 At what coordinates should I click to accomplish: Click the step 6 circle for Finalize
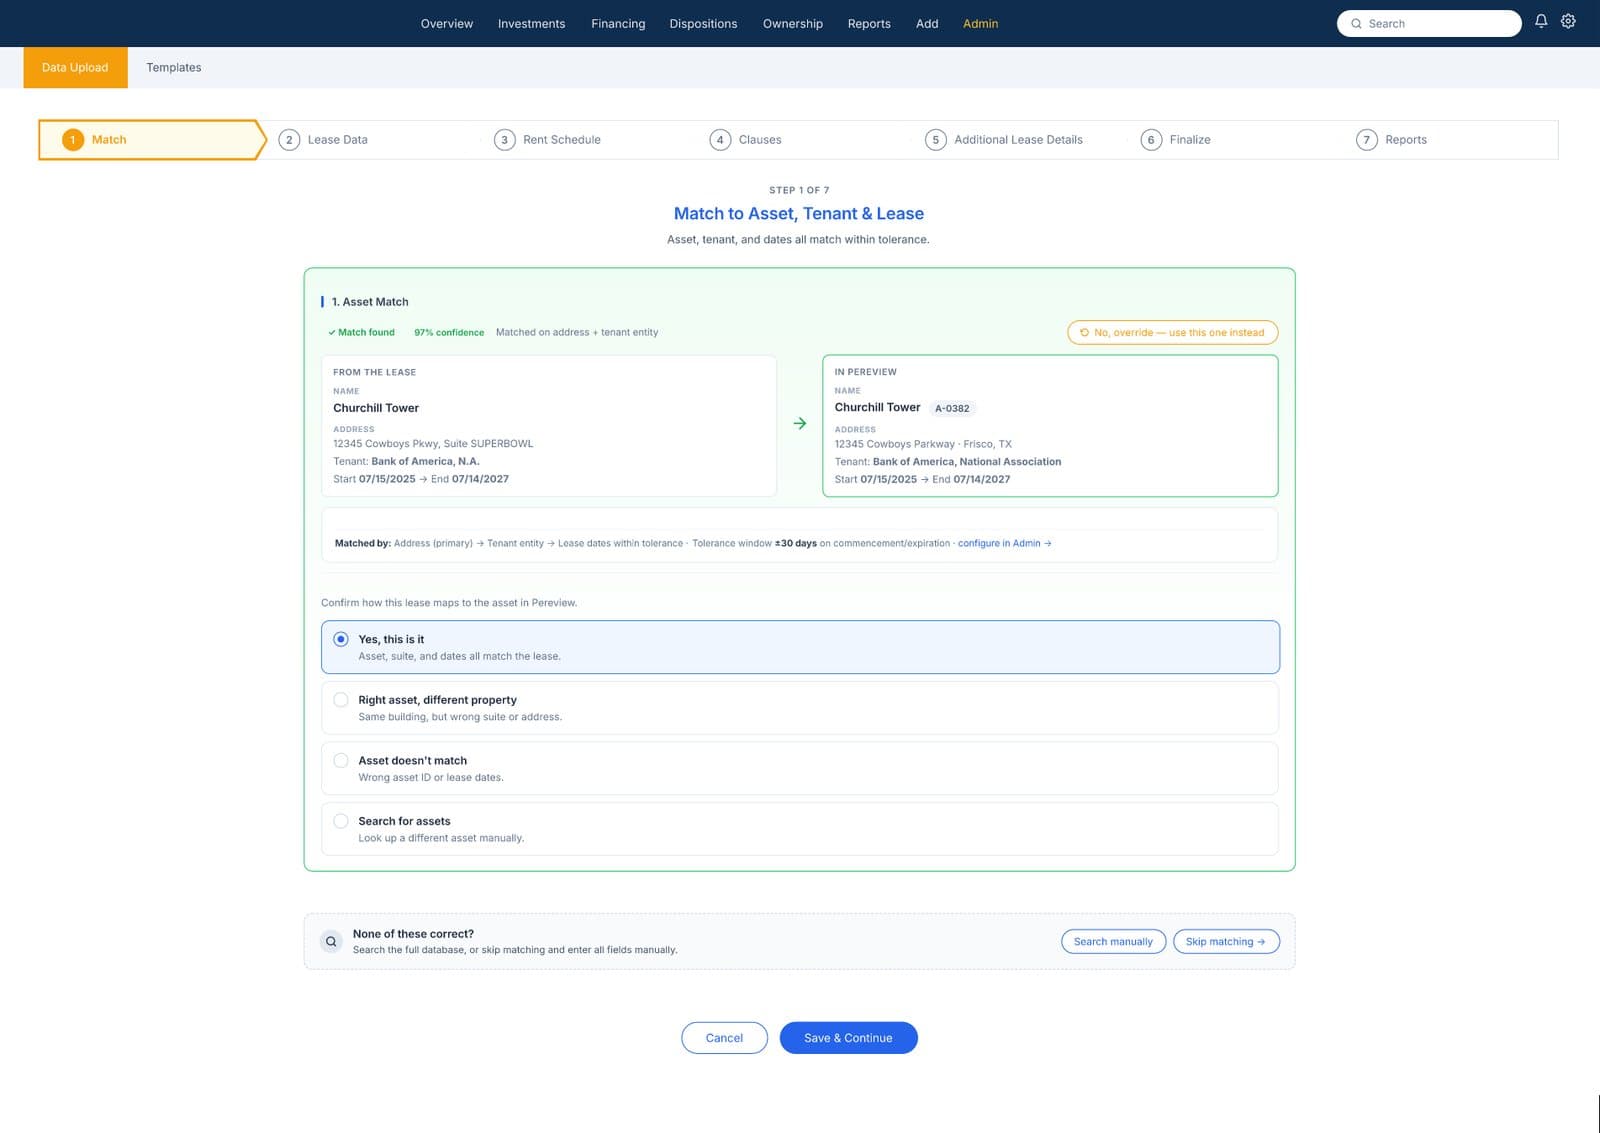[1151, 140]
